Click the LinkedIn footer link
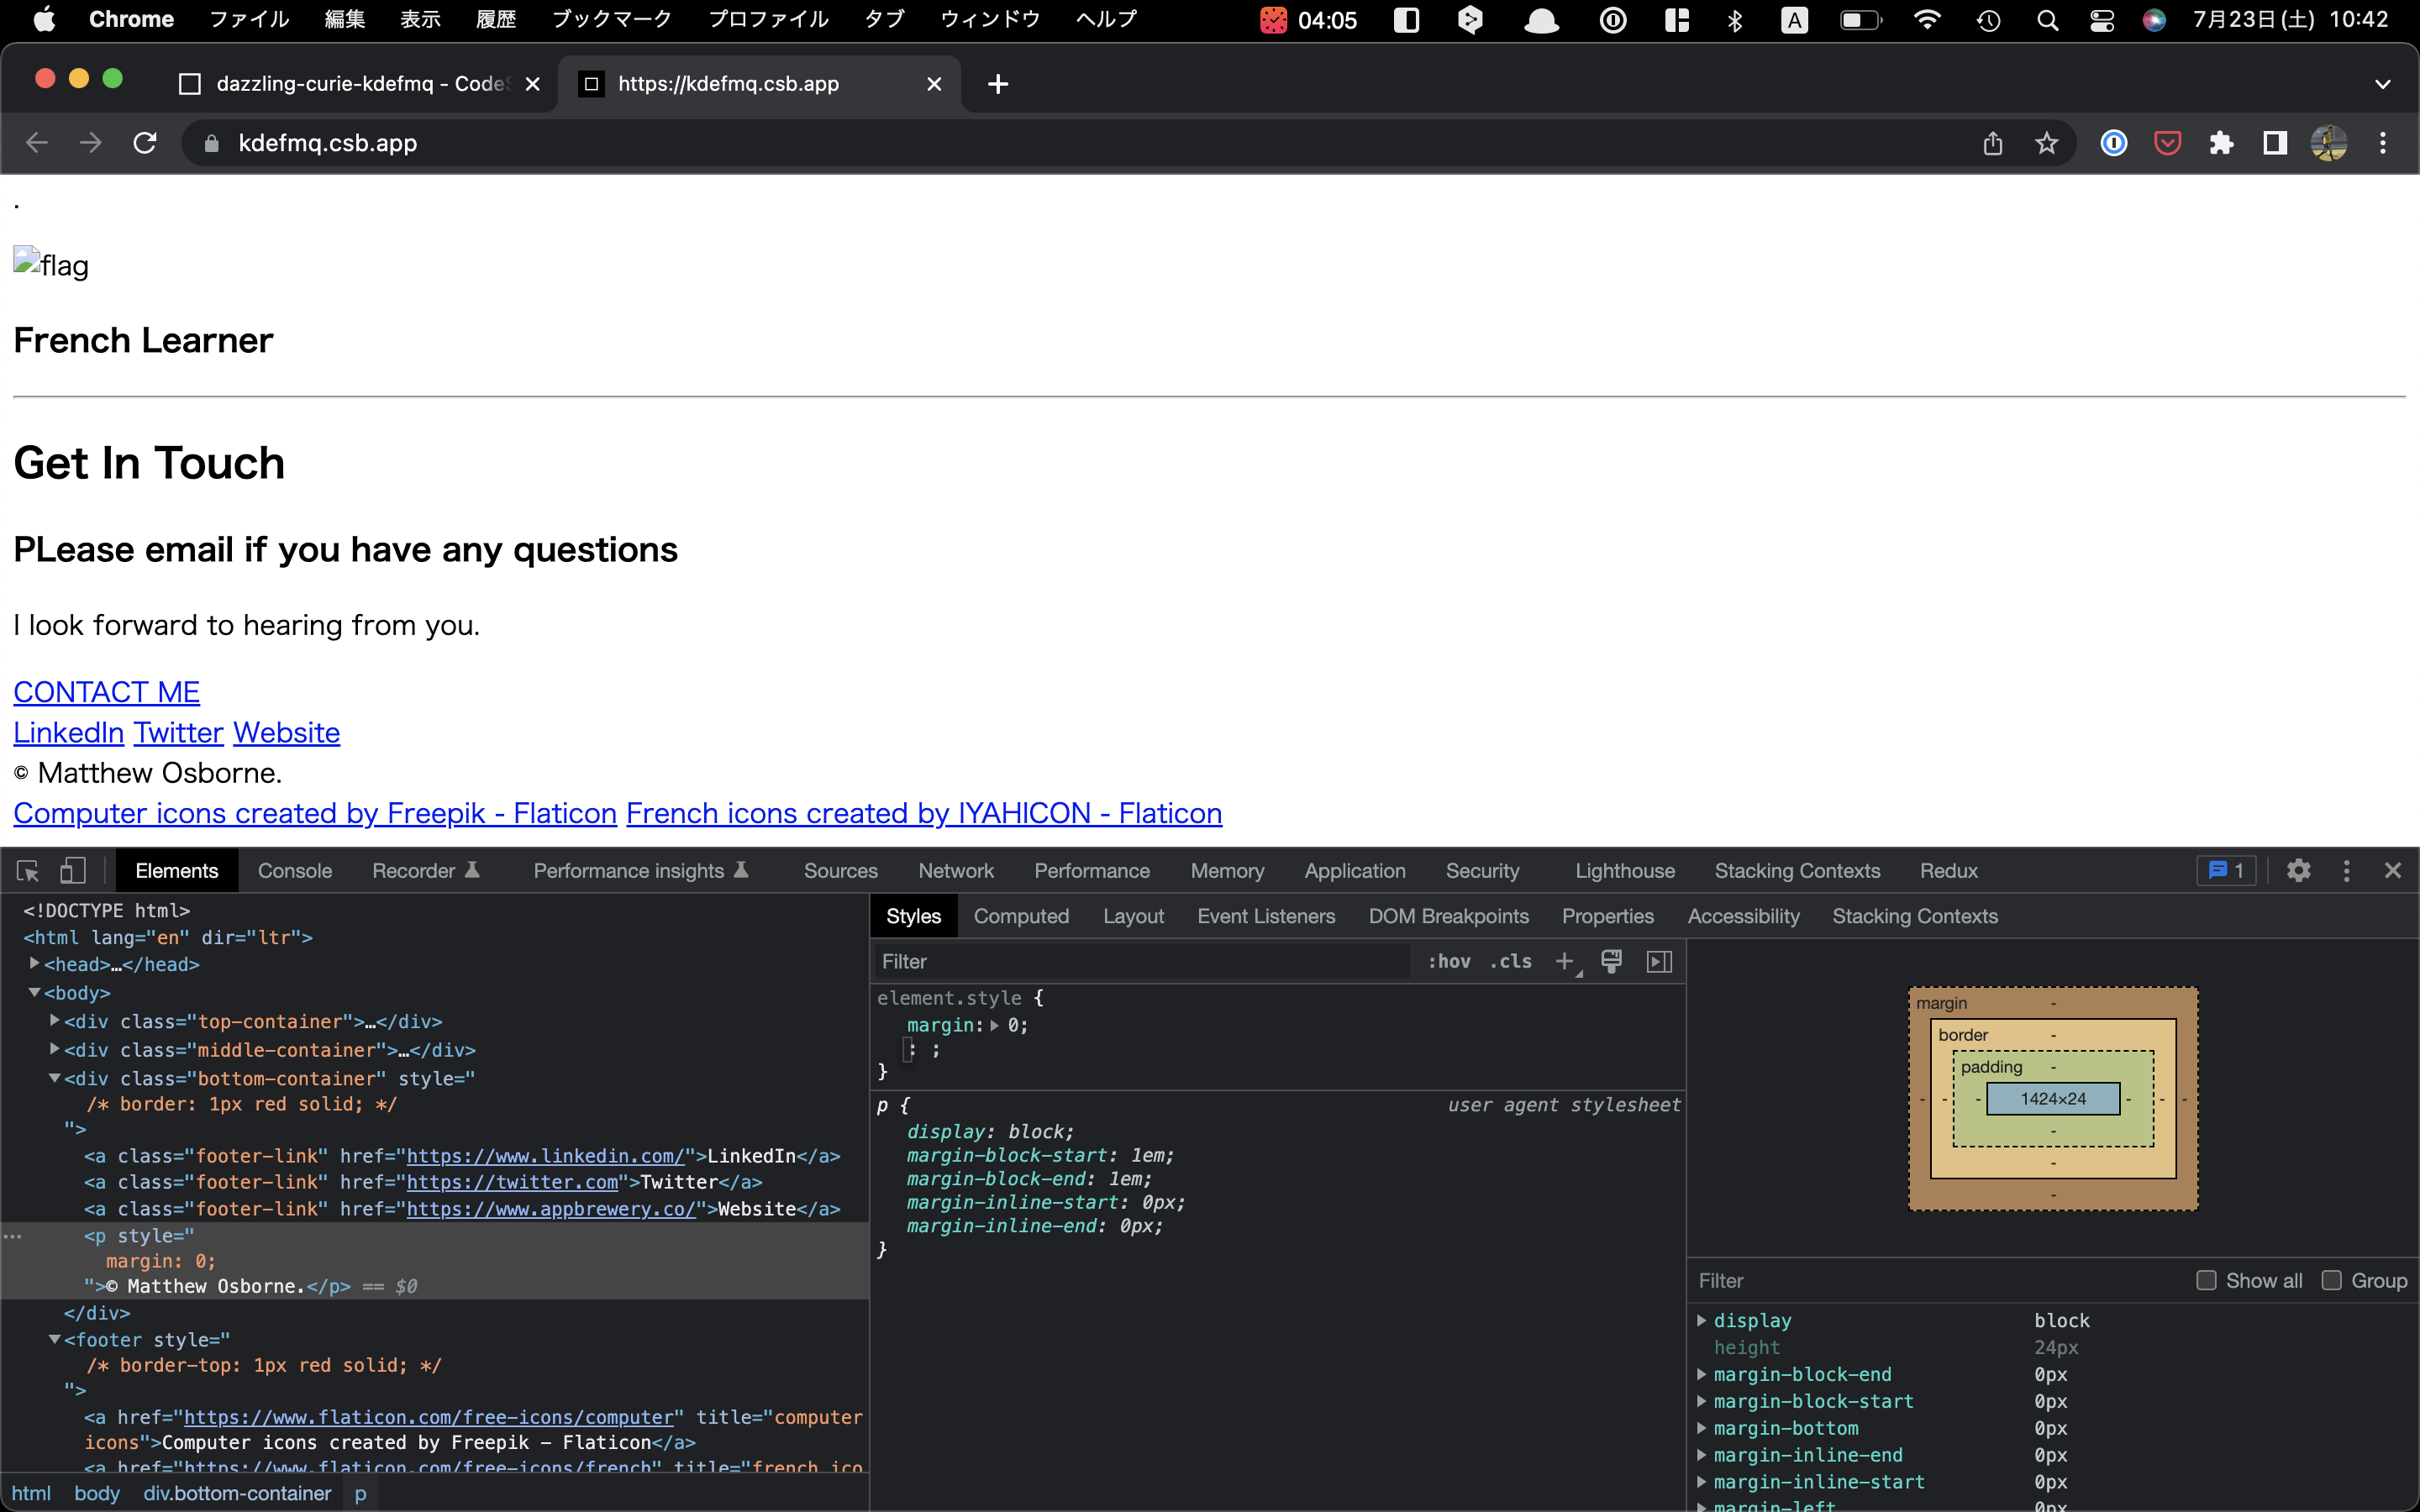The image size is (2420, 1512). click(66, 732)
